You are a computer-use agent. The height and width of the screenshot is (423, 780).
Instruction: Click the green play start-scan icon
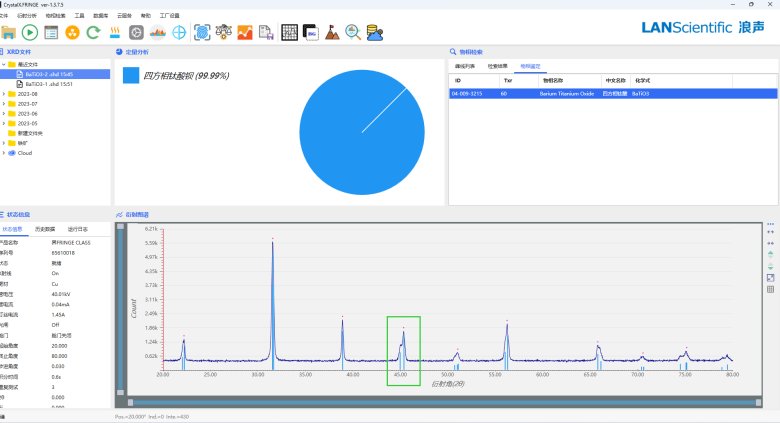coord(30,32)
